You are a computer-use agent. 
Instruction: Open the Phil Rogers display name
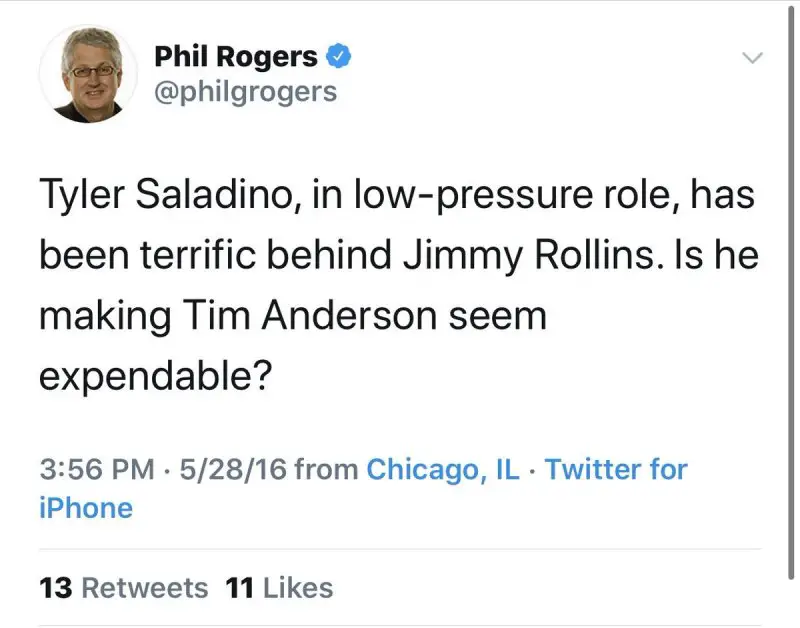(236, 57)
